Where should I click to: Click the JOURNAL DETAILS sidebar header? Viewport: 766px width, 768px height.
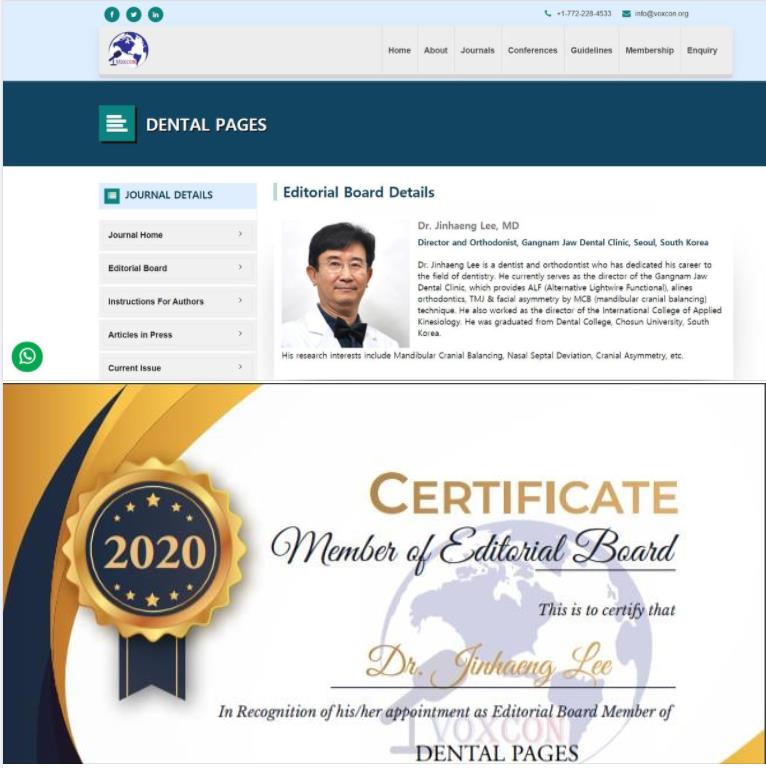[x=177, y=195]
